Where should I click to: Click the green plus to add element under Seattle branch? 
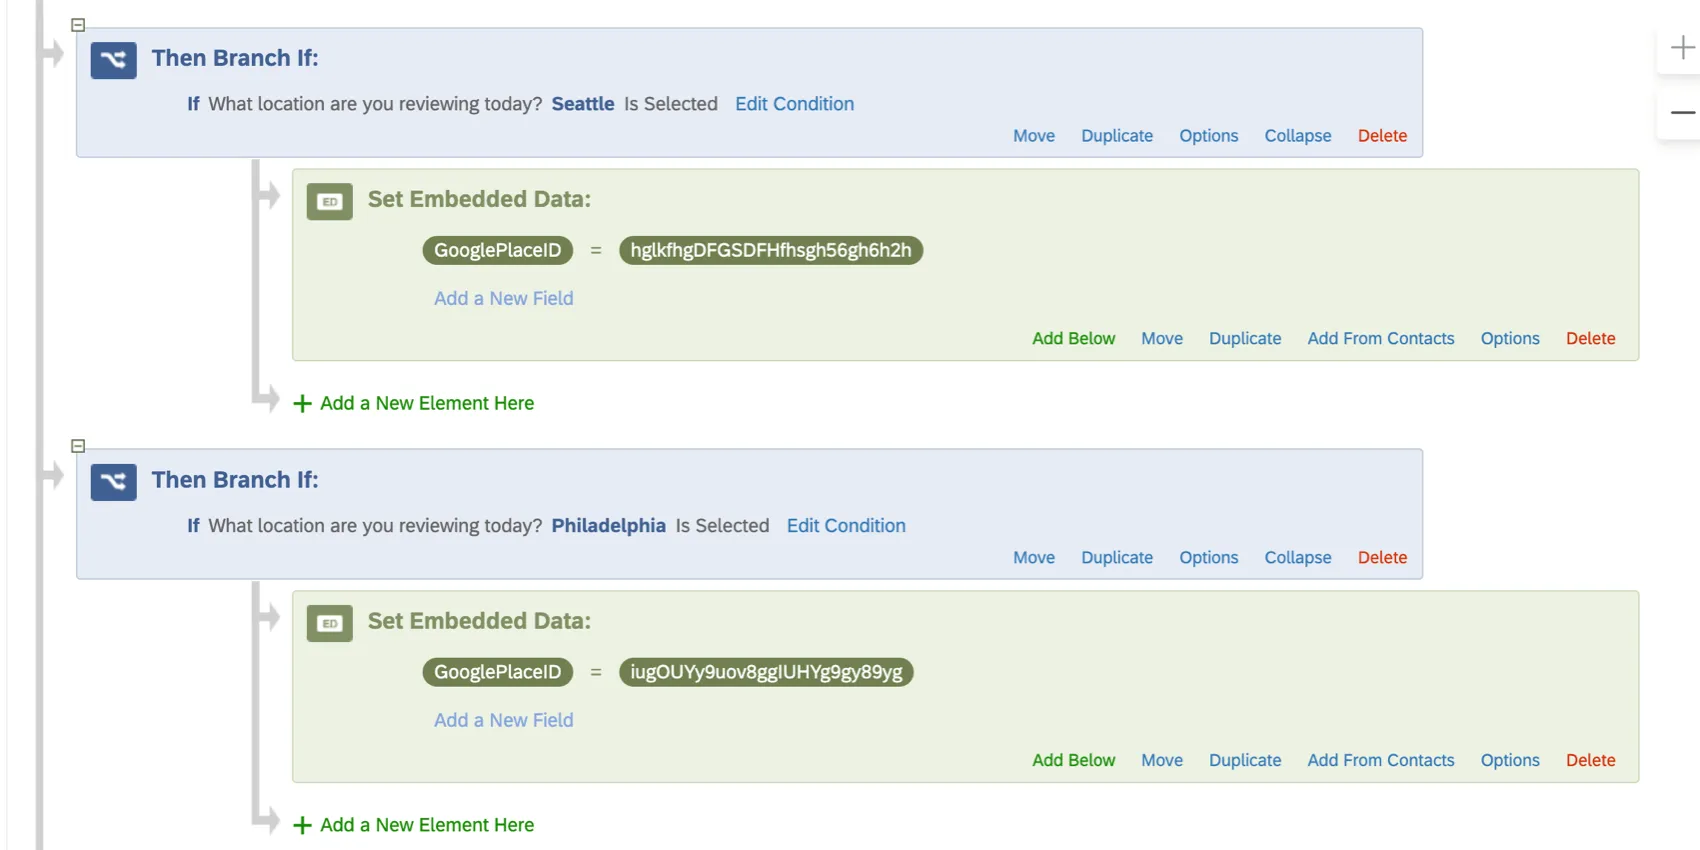point(302,403)
